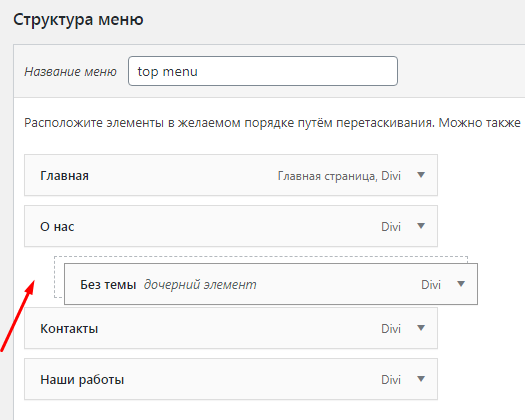Click the Divi label on О нас

pyautogui.click(x=391, y=227)
